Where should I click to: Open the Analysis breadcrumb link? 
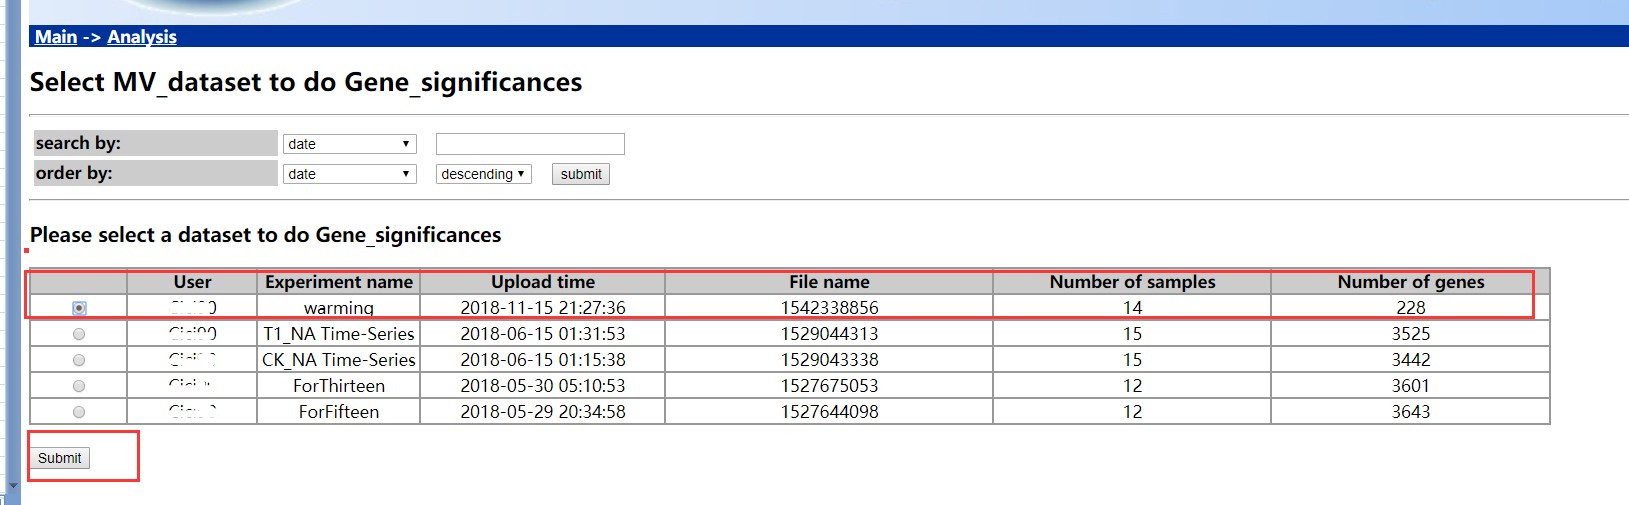[142, 37]
